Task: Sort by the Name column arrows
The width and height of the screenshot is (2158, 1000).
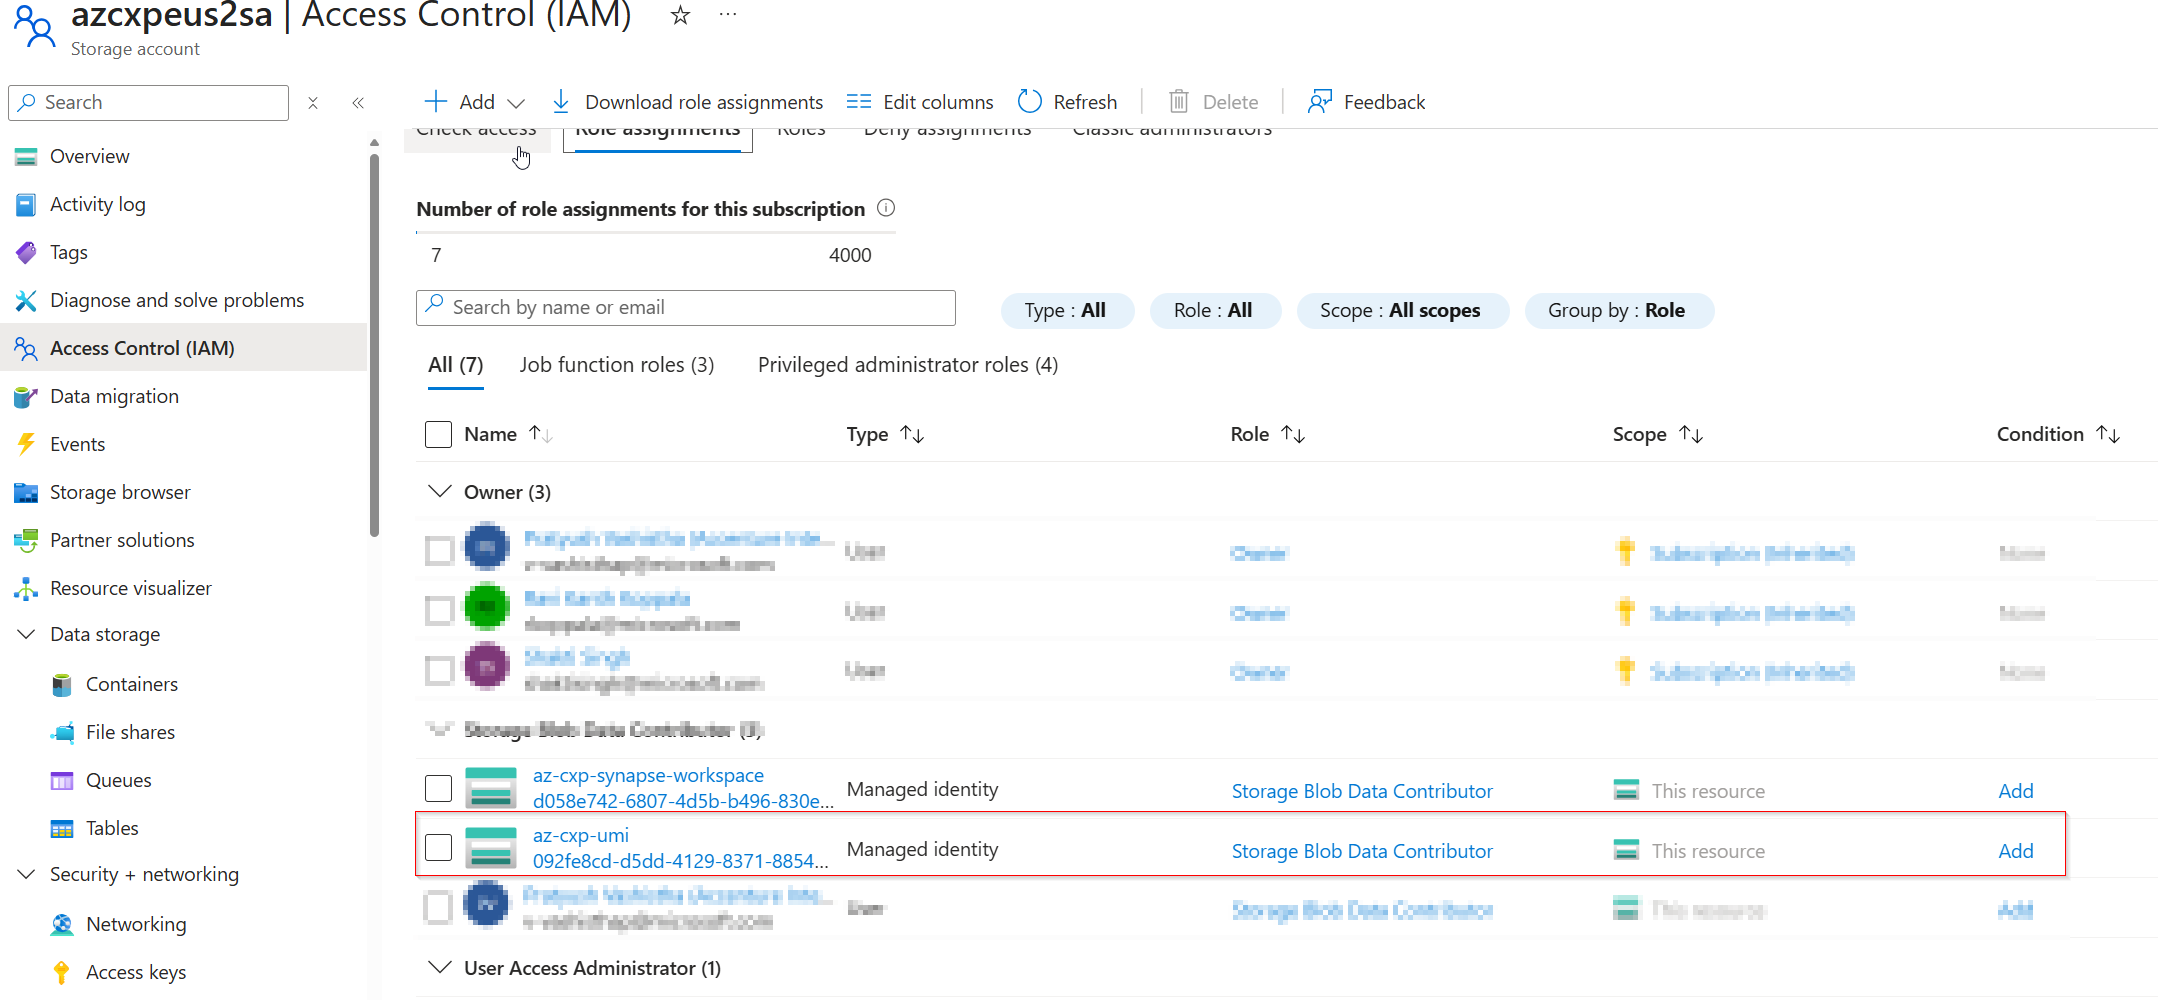Action: 540,434
